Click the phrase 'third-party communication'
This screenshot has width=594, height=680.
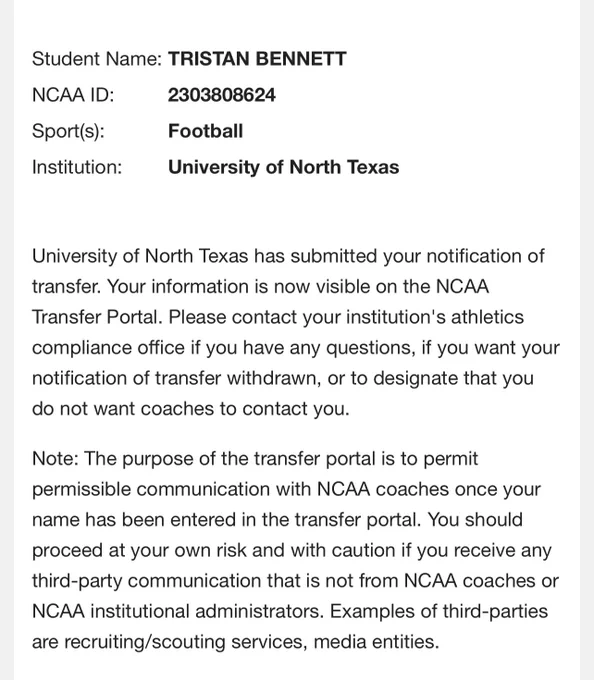(146, 581)
